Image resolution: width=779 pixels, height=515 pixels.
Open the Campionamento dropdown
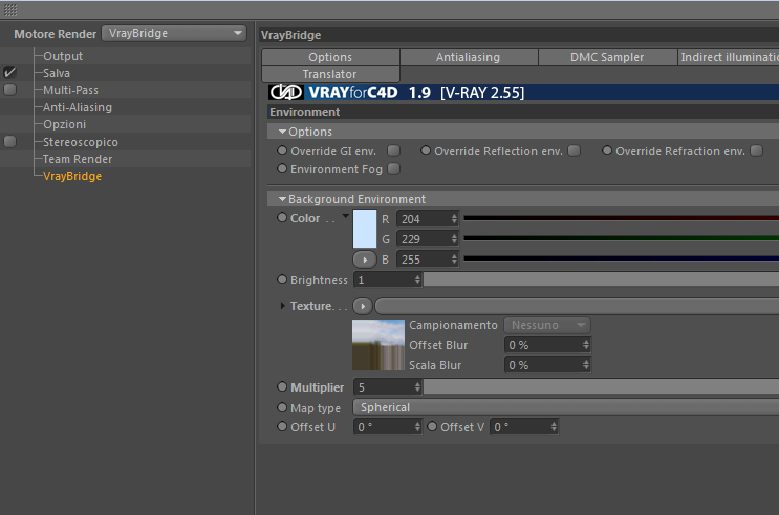point(547,325)
